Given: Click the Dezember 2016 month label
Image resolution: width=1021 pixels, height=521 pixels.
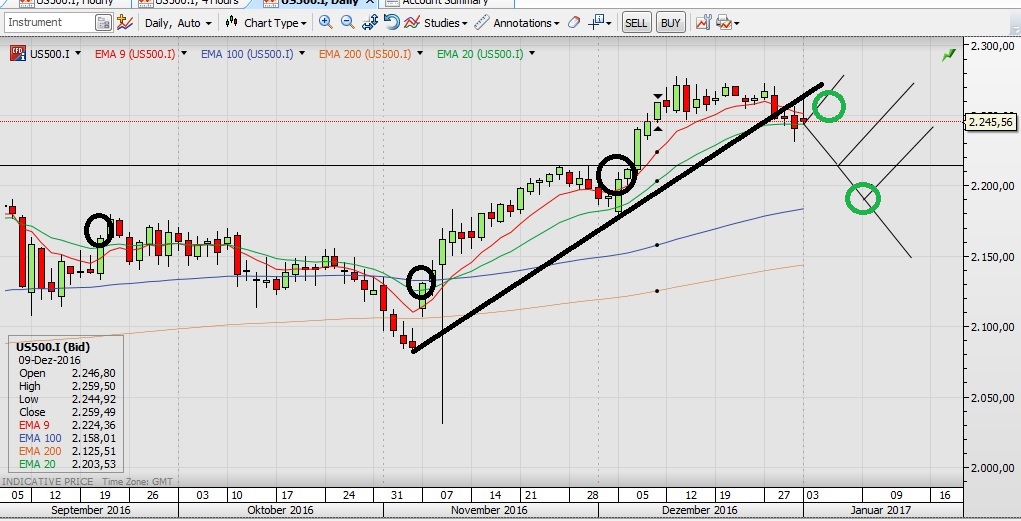Looking at the screenshot, I should [699, 510].
